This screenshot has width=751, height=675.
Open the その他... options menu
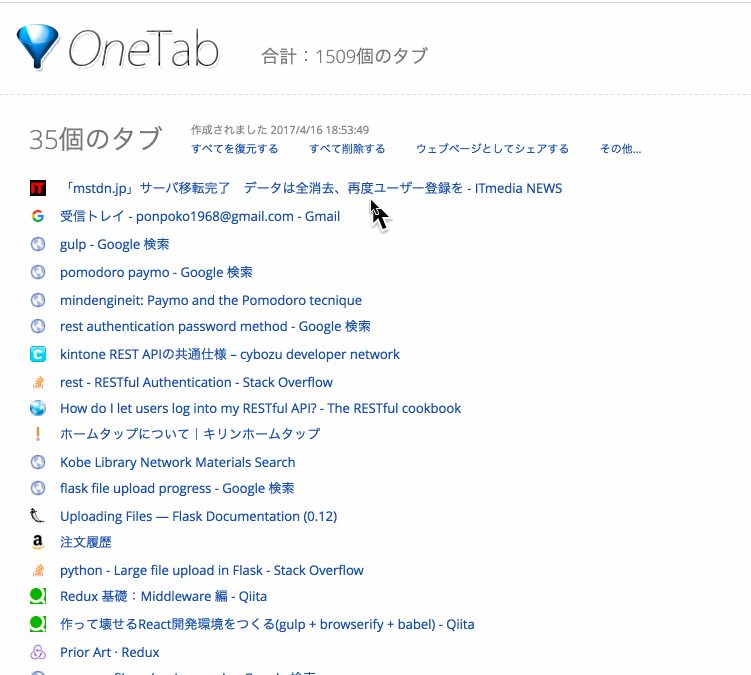(x=621, y=149)
